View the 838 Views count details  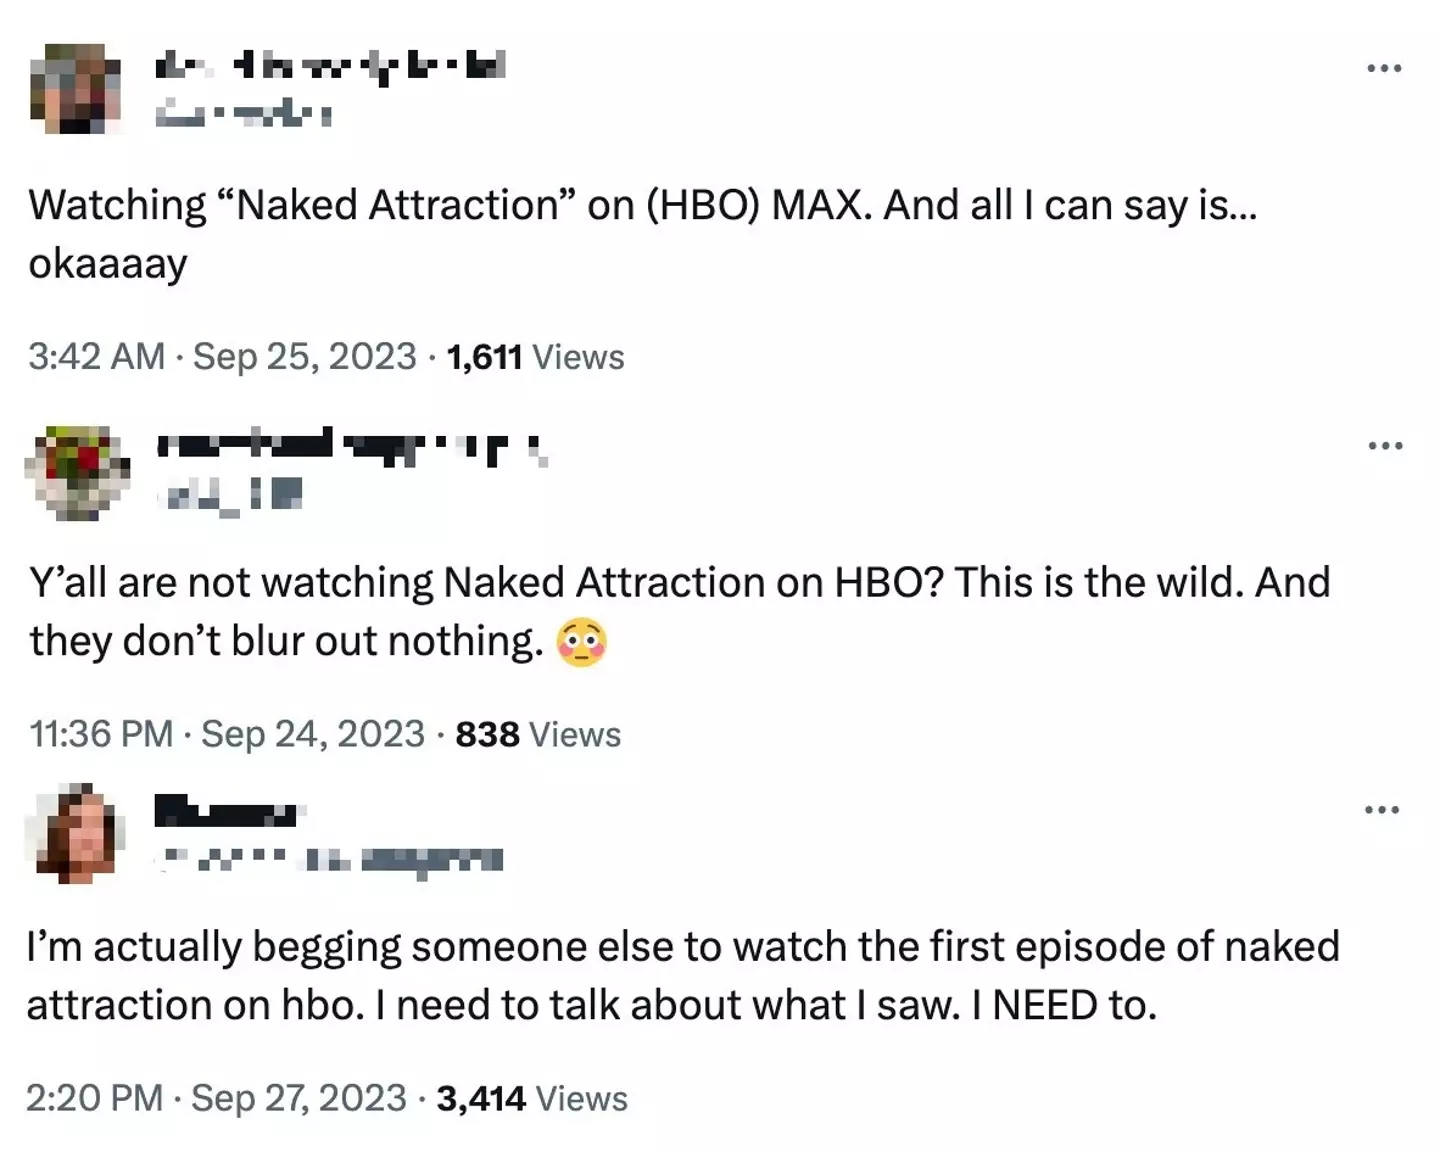[x=538, y=735]
